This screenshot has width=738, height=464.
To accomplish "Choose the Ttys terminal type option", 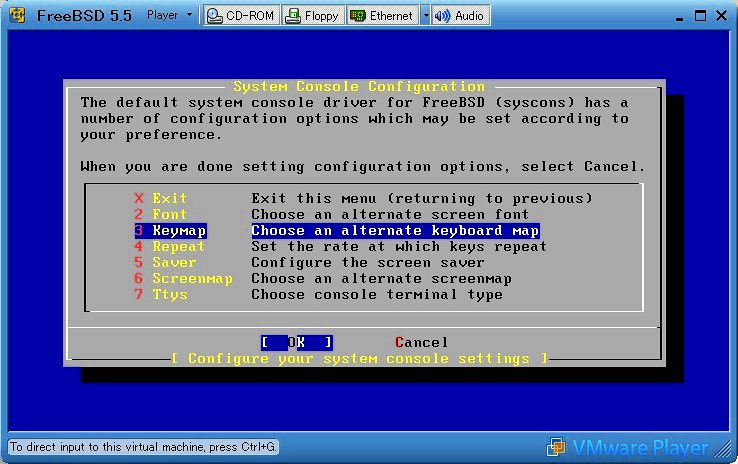I will click(x=170, y=294).
